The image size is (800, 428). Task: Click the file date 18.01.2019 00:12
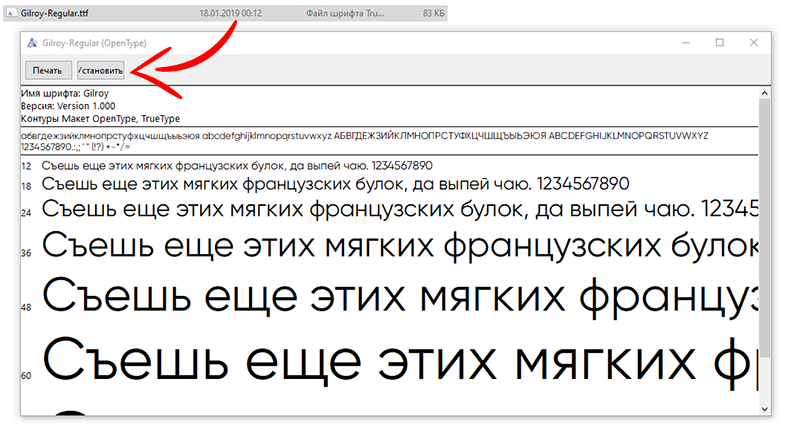tap(233, 14)
